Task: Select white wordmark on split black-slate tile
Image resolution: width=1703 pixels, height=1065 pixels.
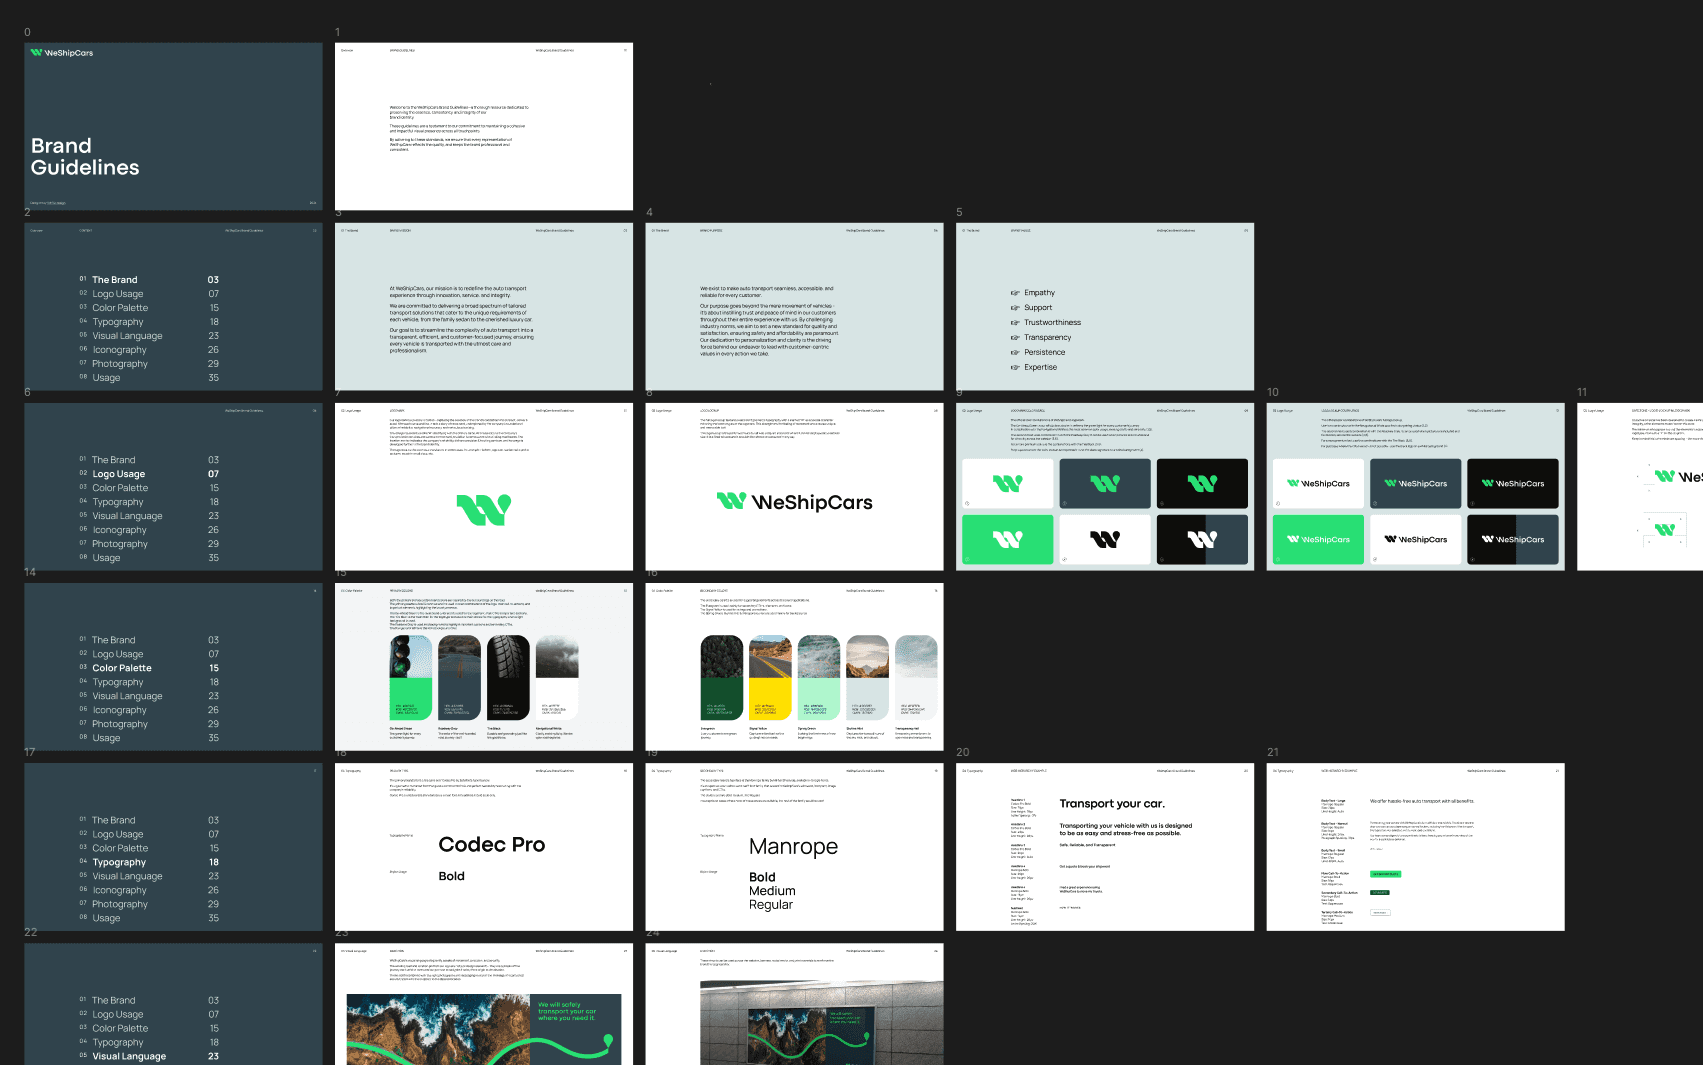Action: (1513, 539)
